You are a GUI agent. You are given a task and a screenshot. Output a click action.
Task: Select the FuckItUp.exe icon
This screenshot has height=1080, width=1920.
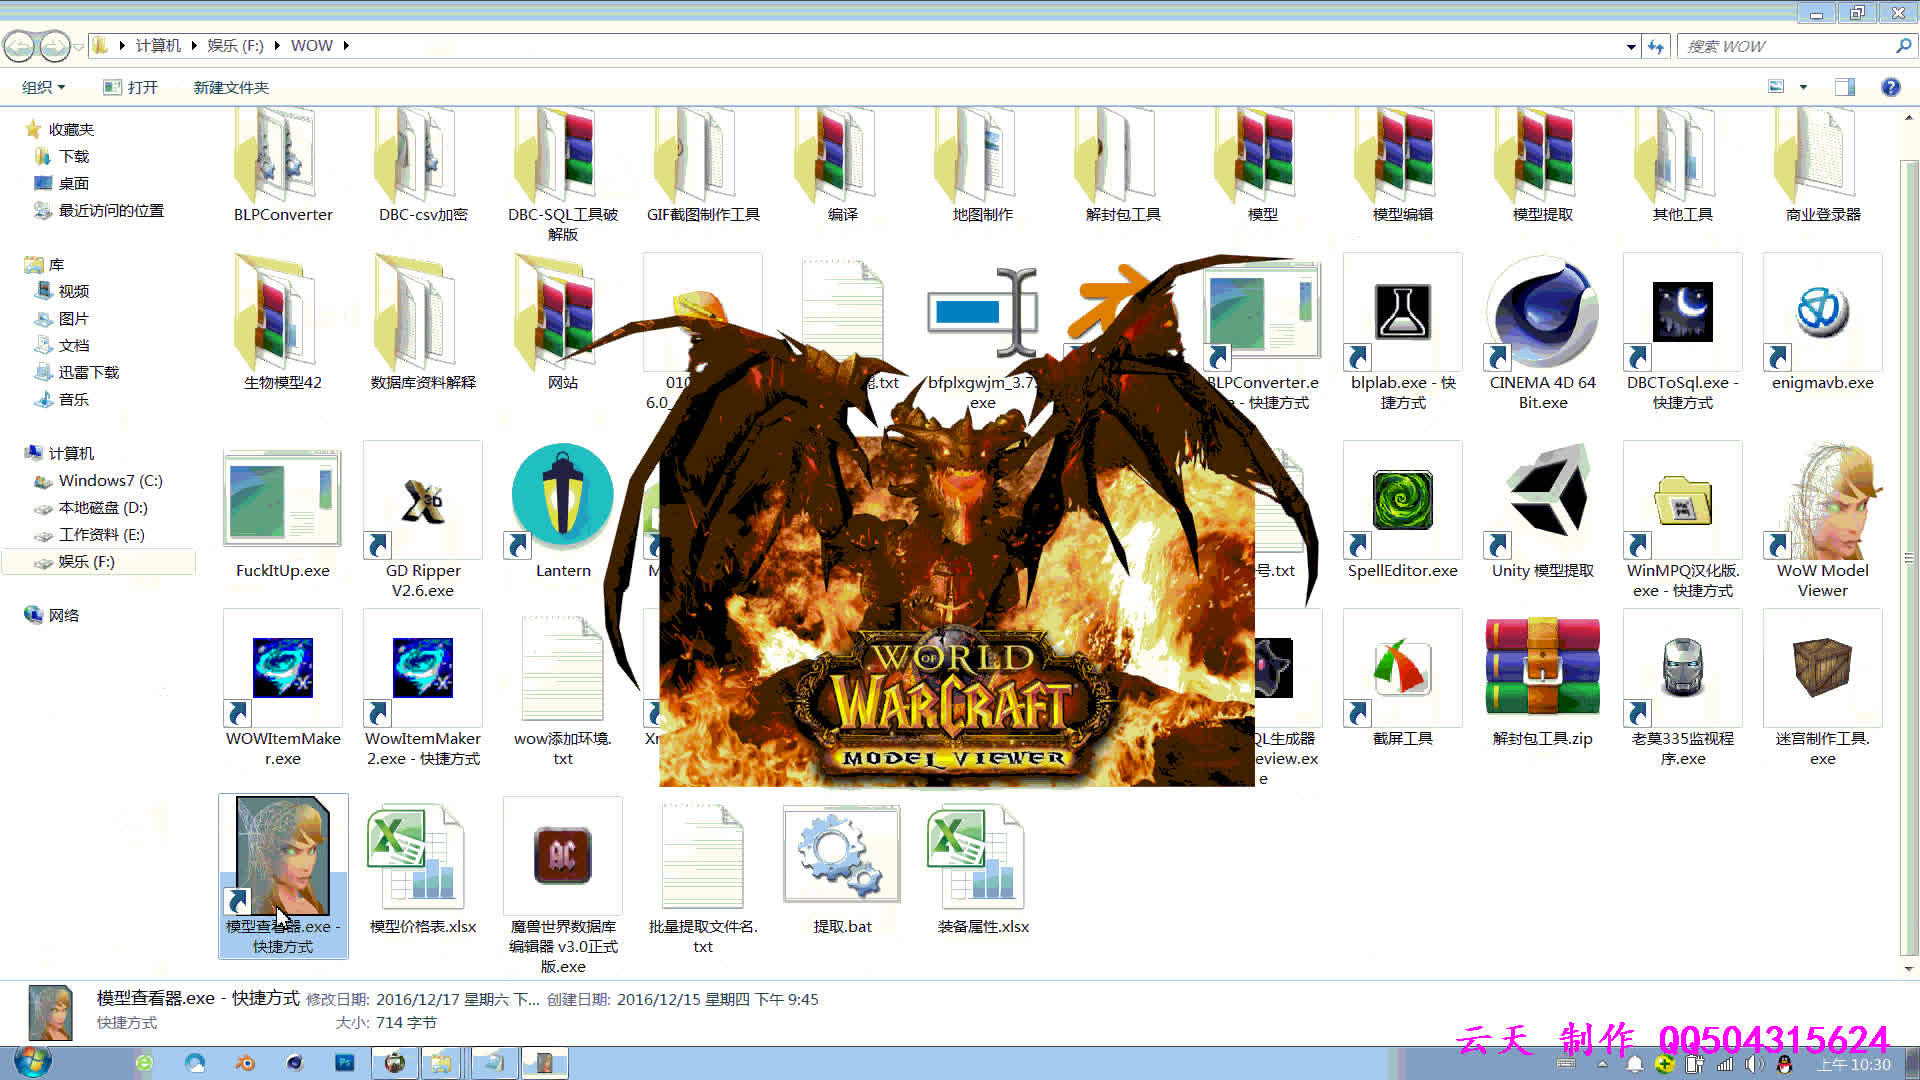[283, 500]
